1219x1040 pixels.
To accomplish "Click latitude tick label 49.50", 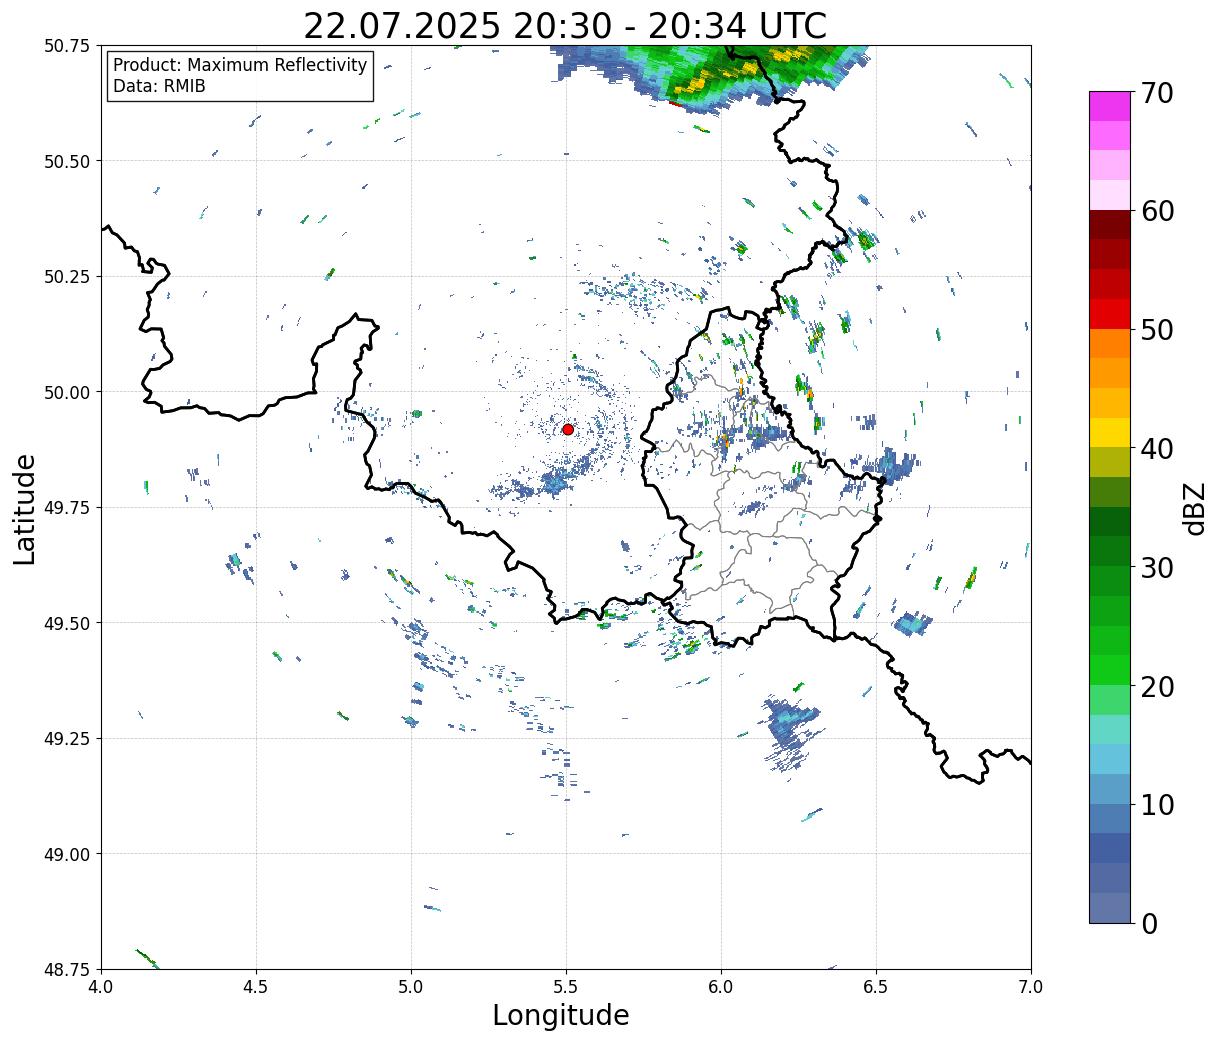I will point(67,623).
